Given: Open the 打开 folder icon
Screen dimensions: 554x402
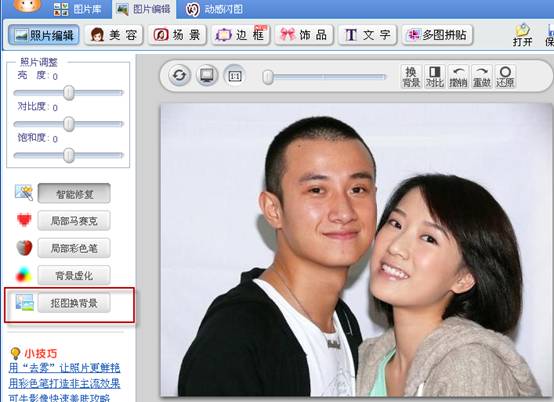Looking at the screenshot, I should tap(523, 35).
